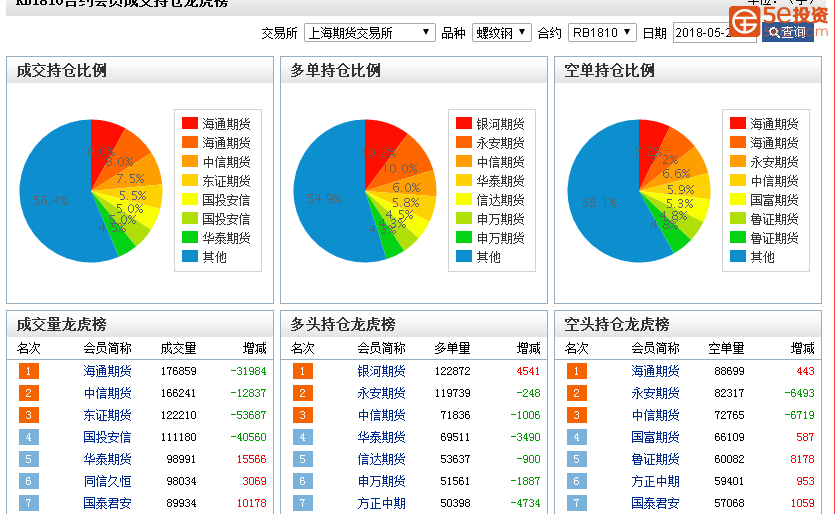Viewport: 836px width, 514px height.
Task: Click the red 增减 value 8178
Action: click(802, 459)
